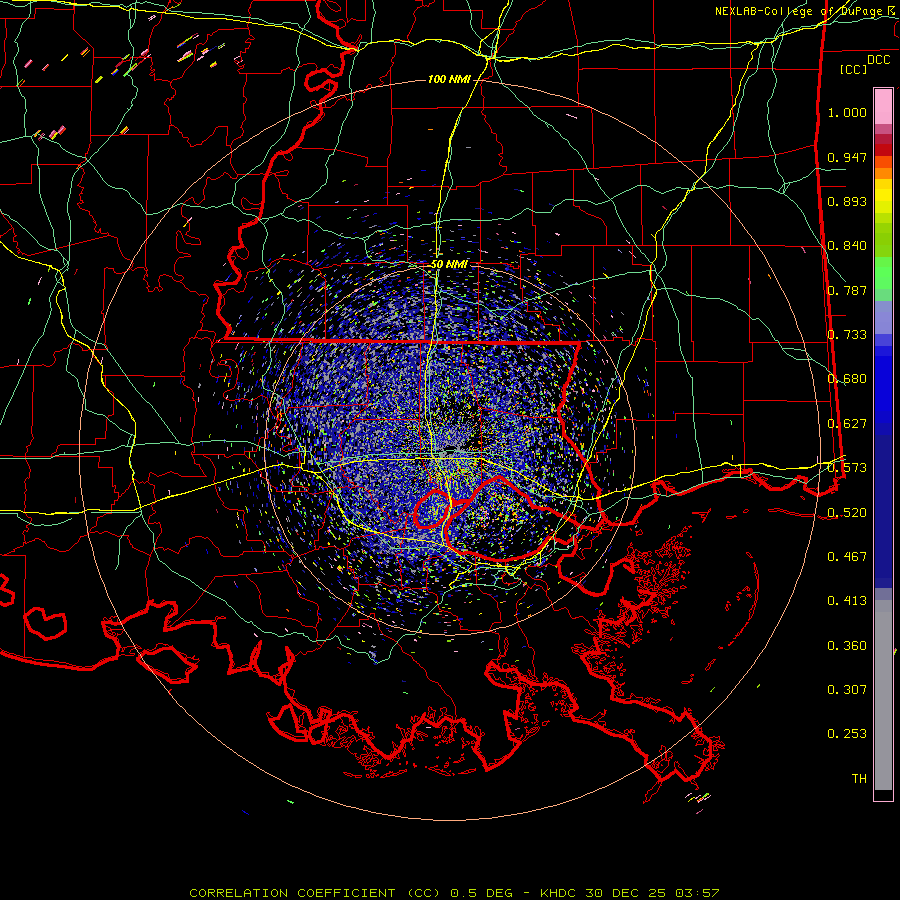Image resolution: width=900 pixels, height=900 pixels.
Task: Click the 1.000 value on the color scale
Action: click(847, 112)
